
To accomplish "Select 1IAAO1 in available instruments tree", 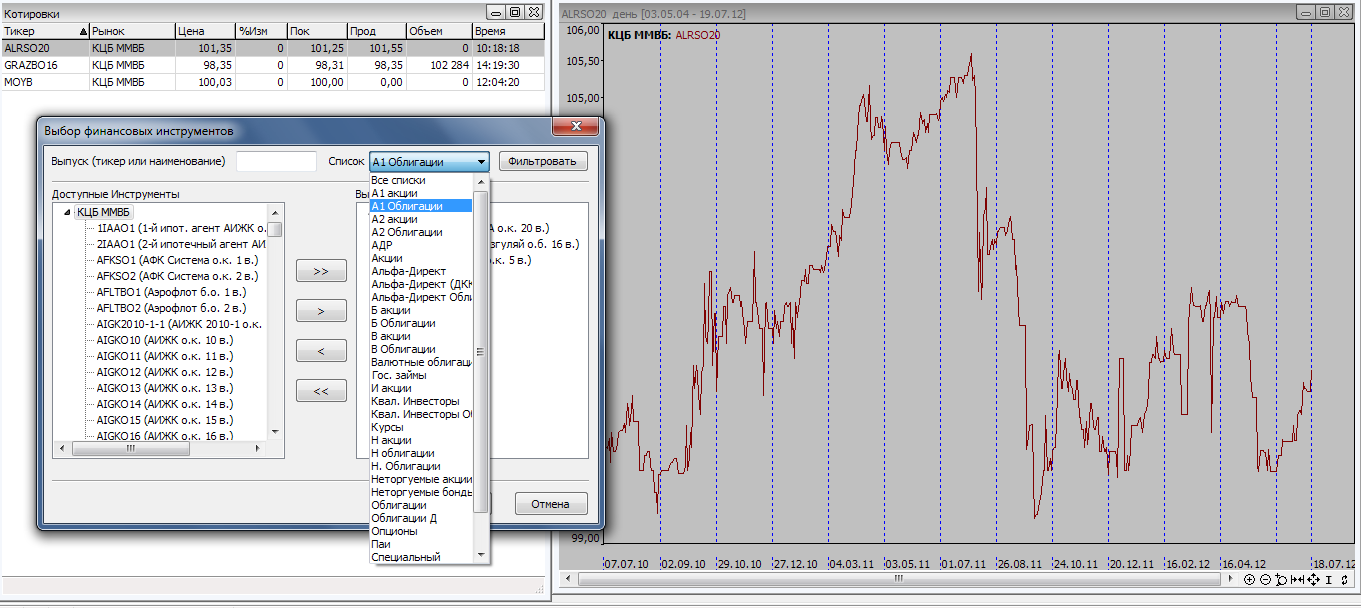I will click(x=180, y=228).
